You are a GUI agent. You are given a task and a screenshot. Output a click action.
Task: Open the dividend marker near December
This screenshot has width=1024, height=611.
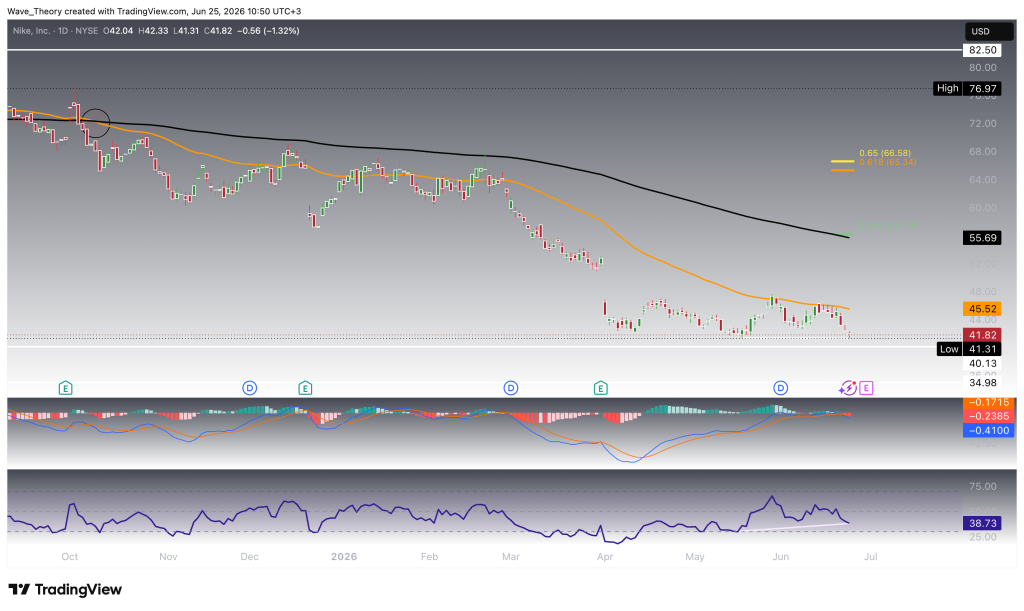pyautogui.click(x=249, y=388)
